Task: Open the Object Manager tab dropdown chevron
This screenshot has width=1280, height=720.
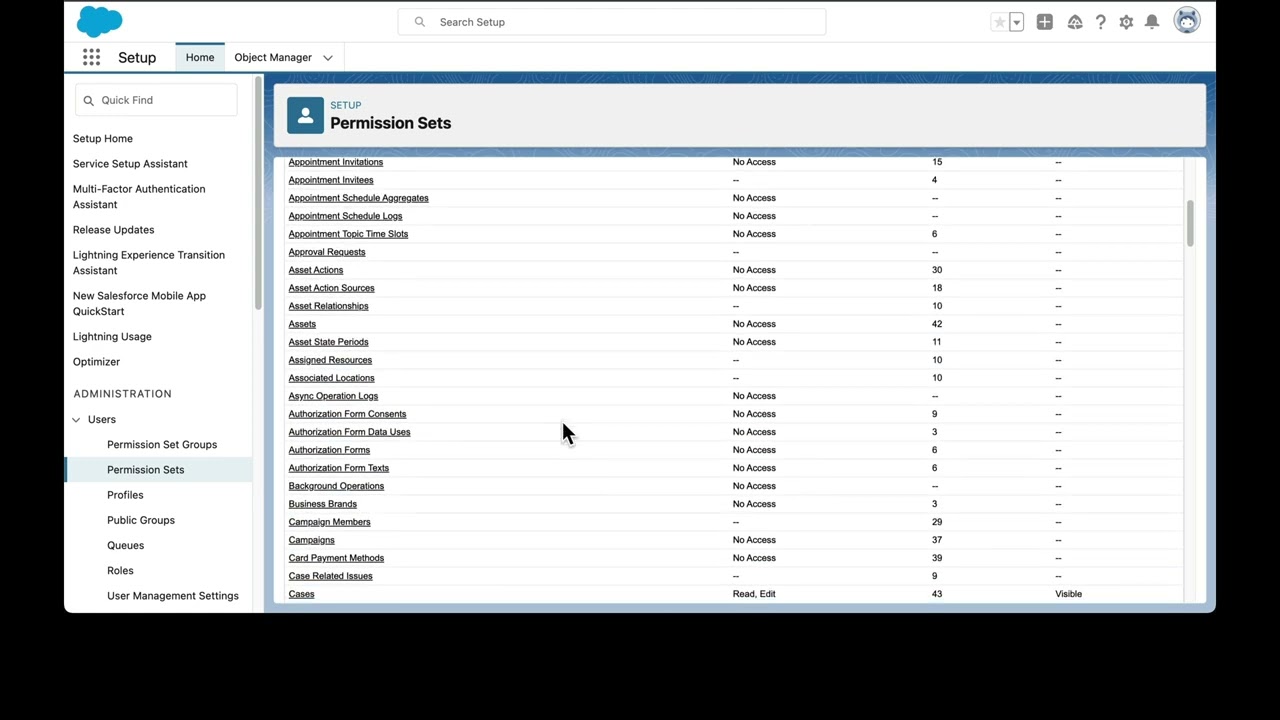Action: point(327,58)
